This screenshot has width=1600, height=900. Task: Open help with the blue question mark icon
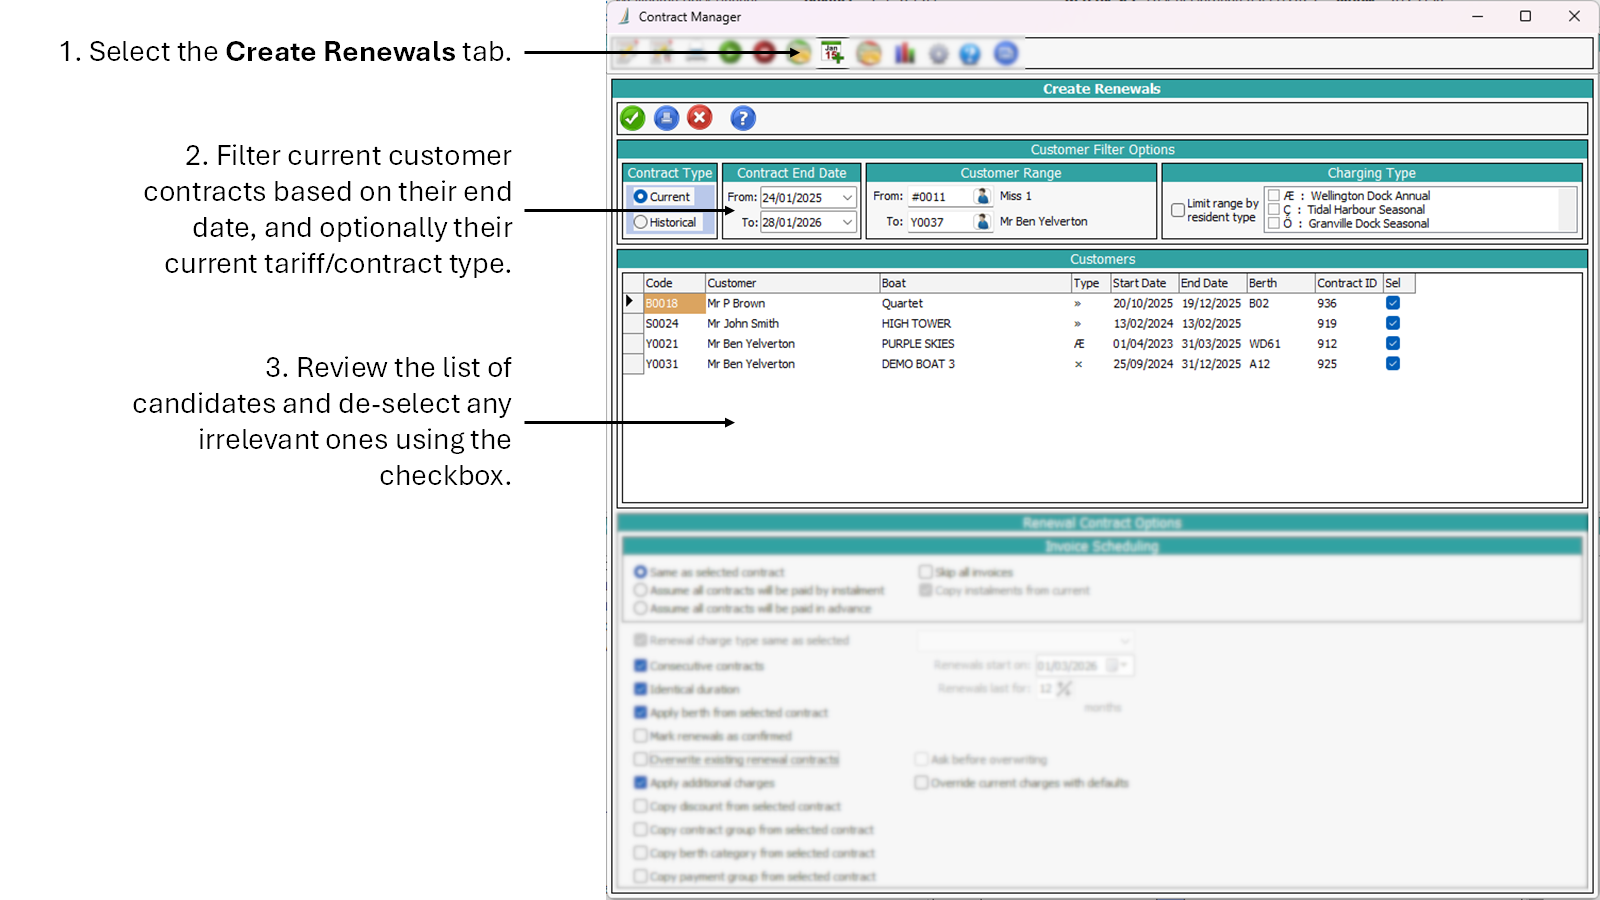(742, 118)
